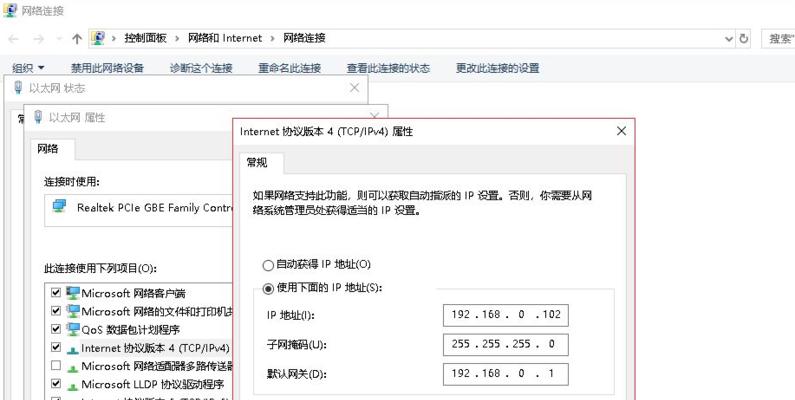Click 诊断这个连接 in the toolbar
795x400 pixels.
pos(201,67)
